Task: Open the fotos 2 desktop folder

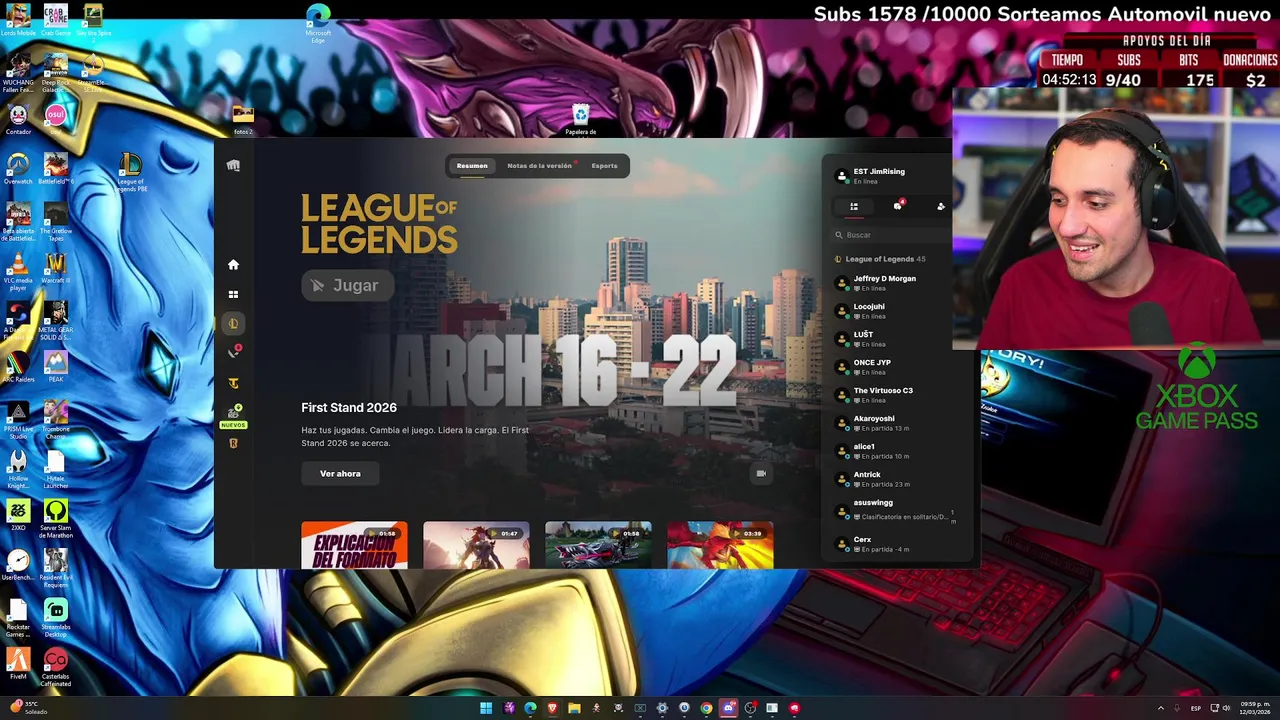Action: (243, 119)
